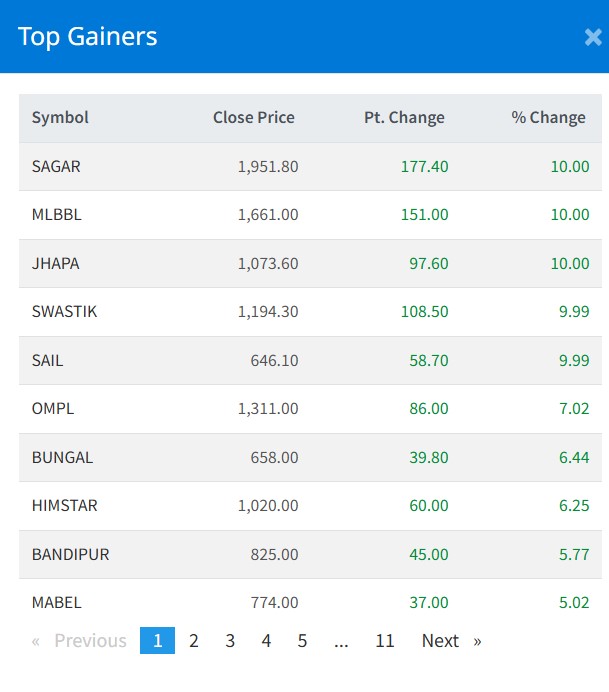Image resolution: width=609 pixels, height=692 pixels.
Task: Click the pagination ellipsis
Action: (341, 641)
